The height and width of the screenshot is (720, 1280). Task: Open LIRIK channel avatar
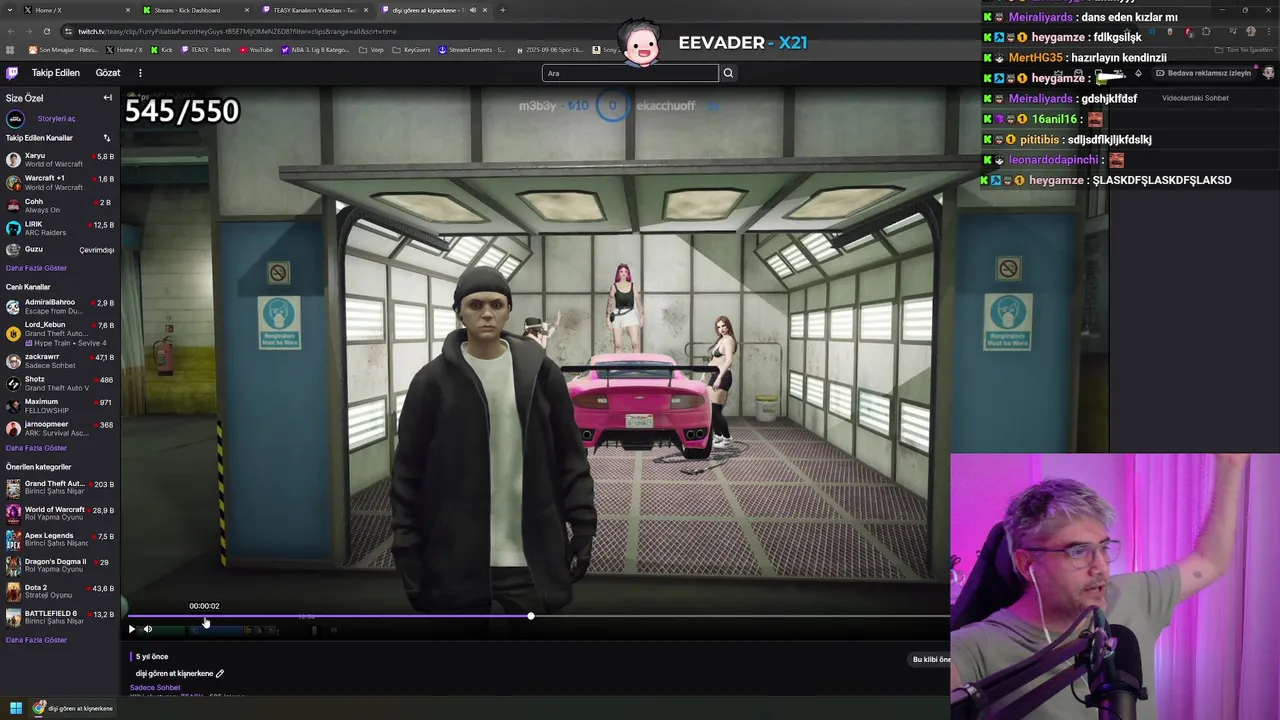(13, 228)
